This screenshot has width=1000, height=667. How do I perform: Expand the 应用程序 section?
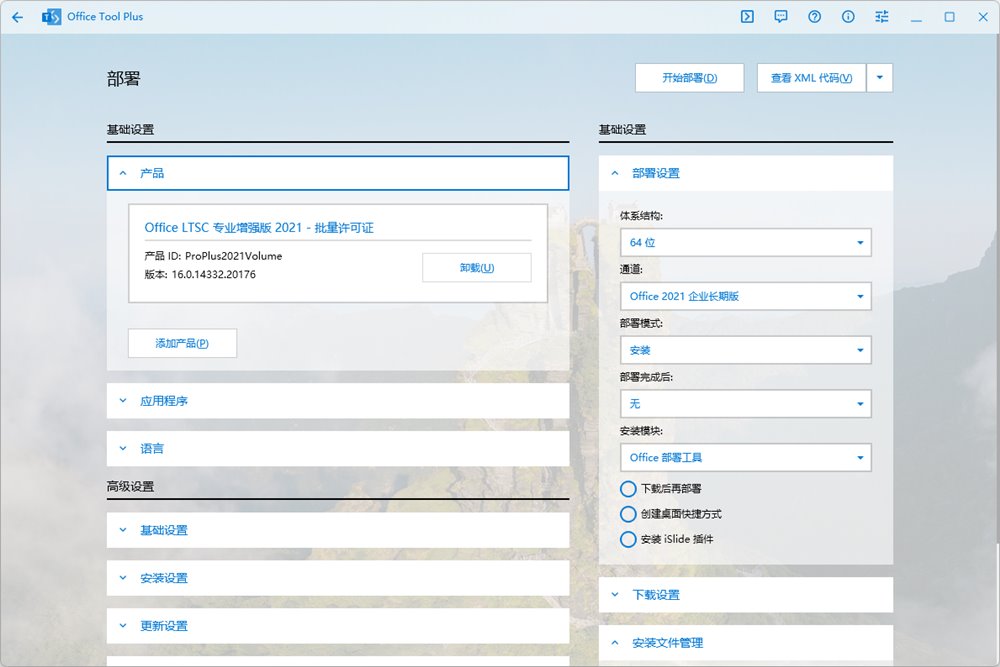pos(337,401)
